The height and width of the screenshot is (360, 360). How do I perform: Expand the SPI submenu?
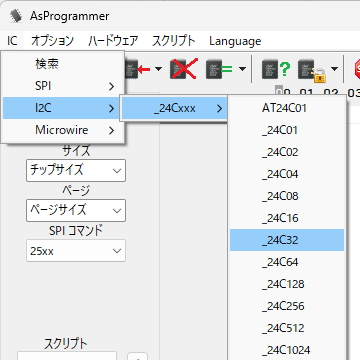click(63, 86)
